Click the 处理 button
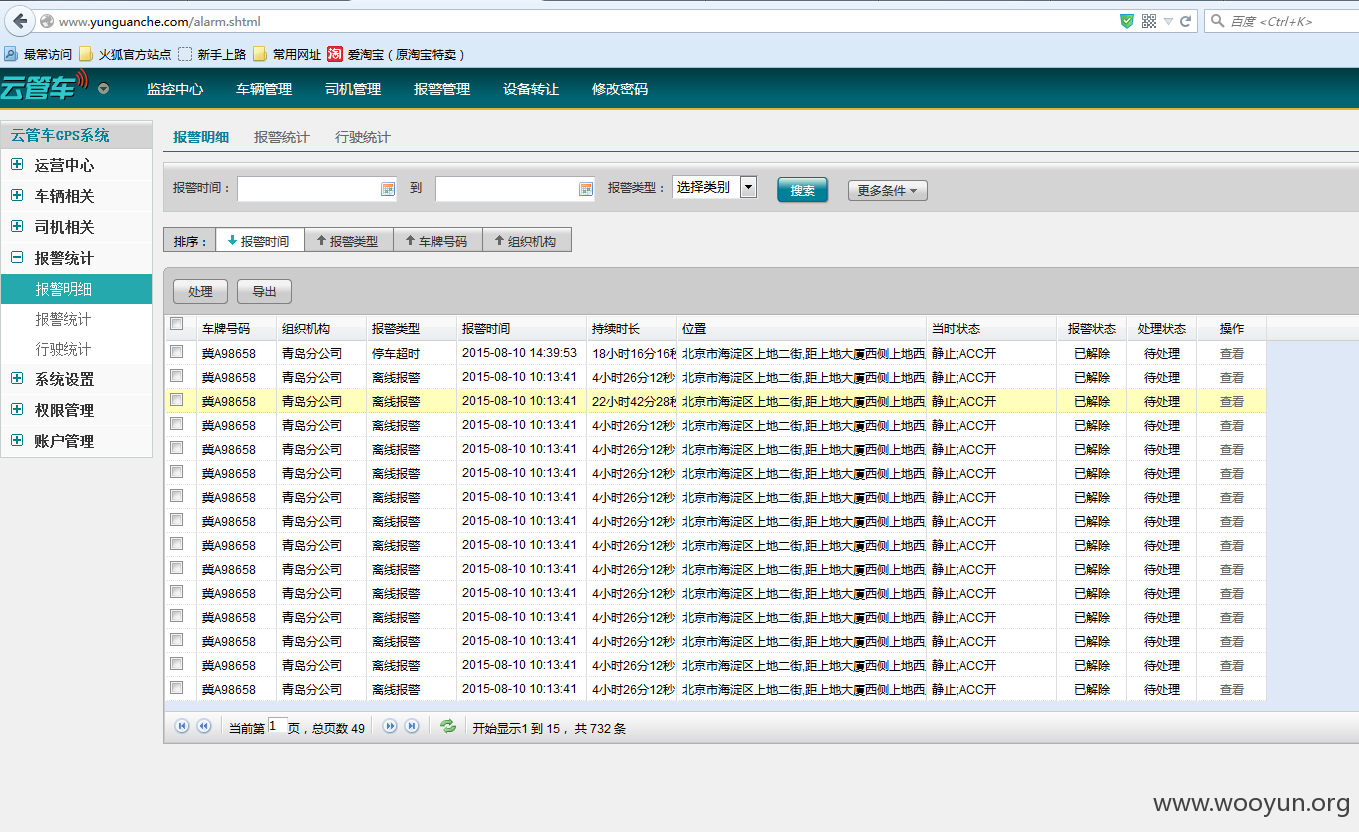1359x832 pixels. pos(200,291)
